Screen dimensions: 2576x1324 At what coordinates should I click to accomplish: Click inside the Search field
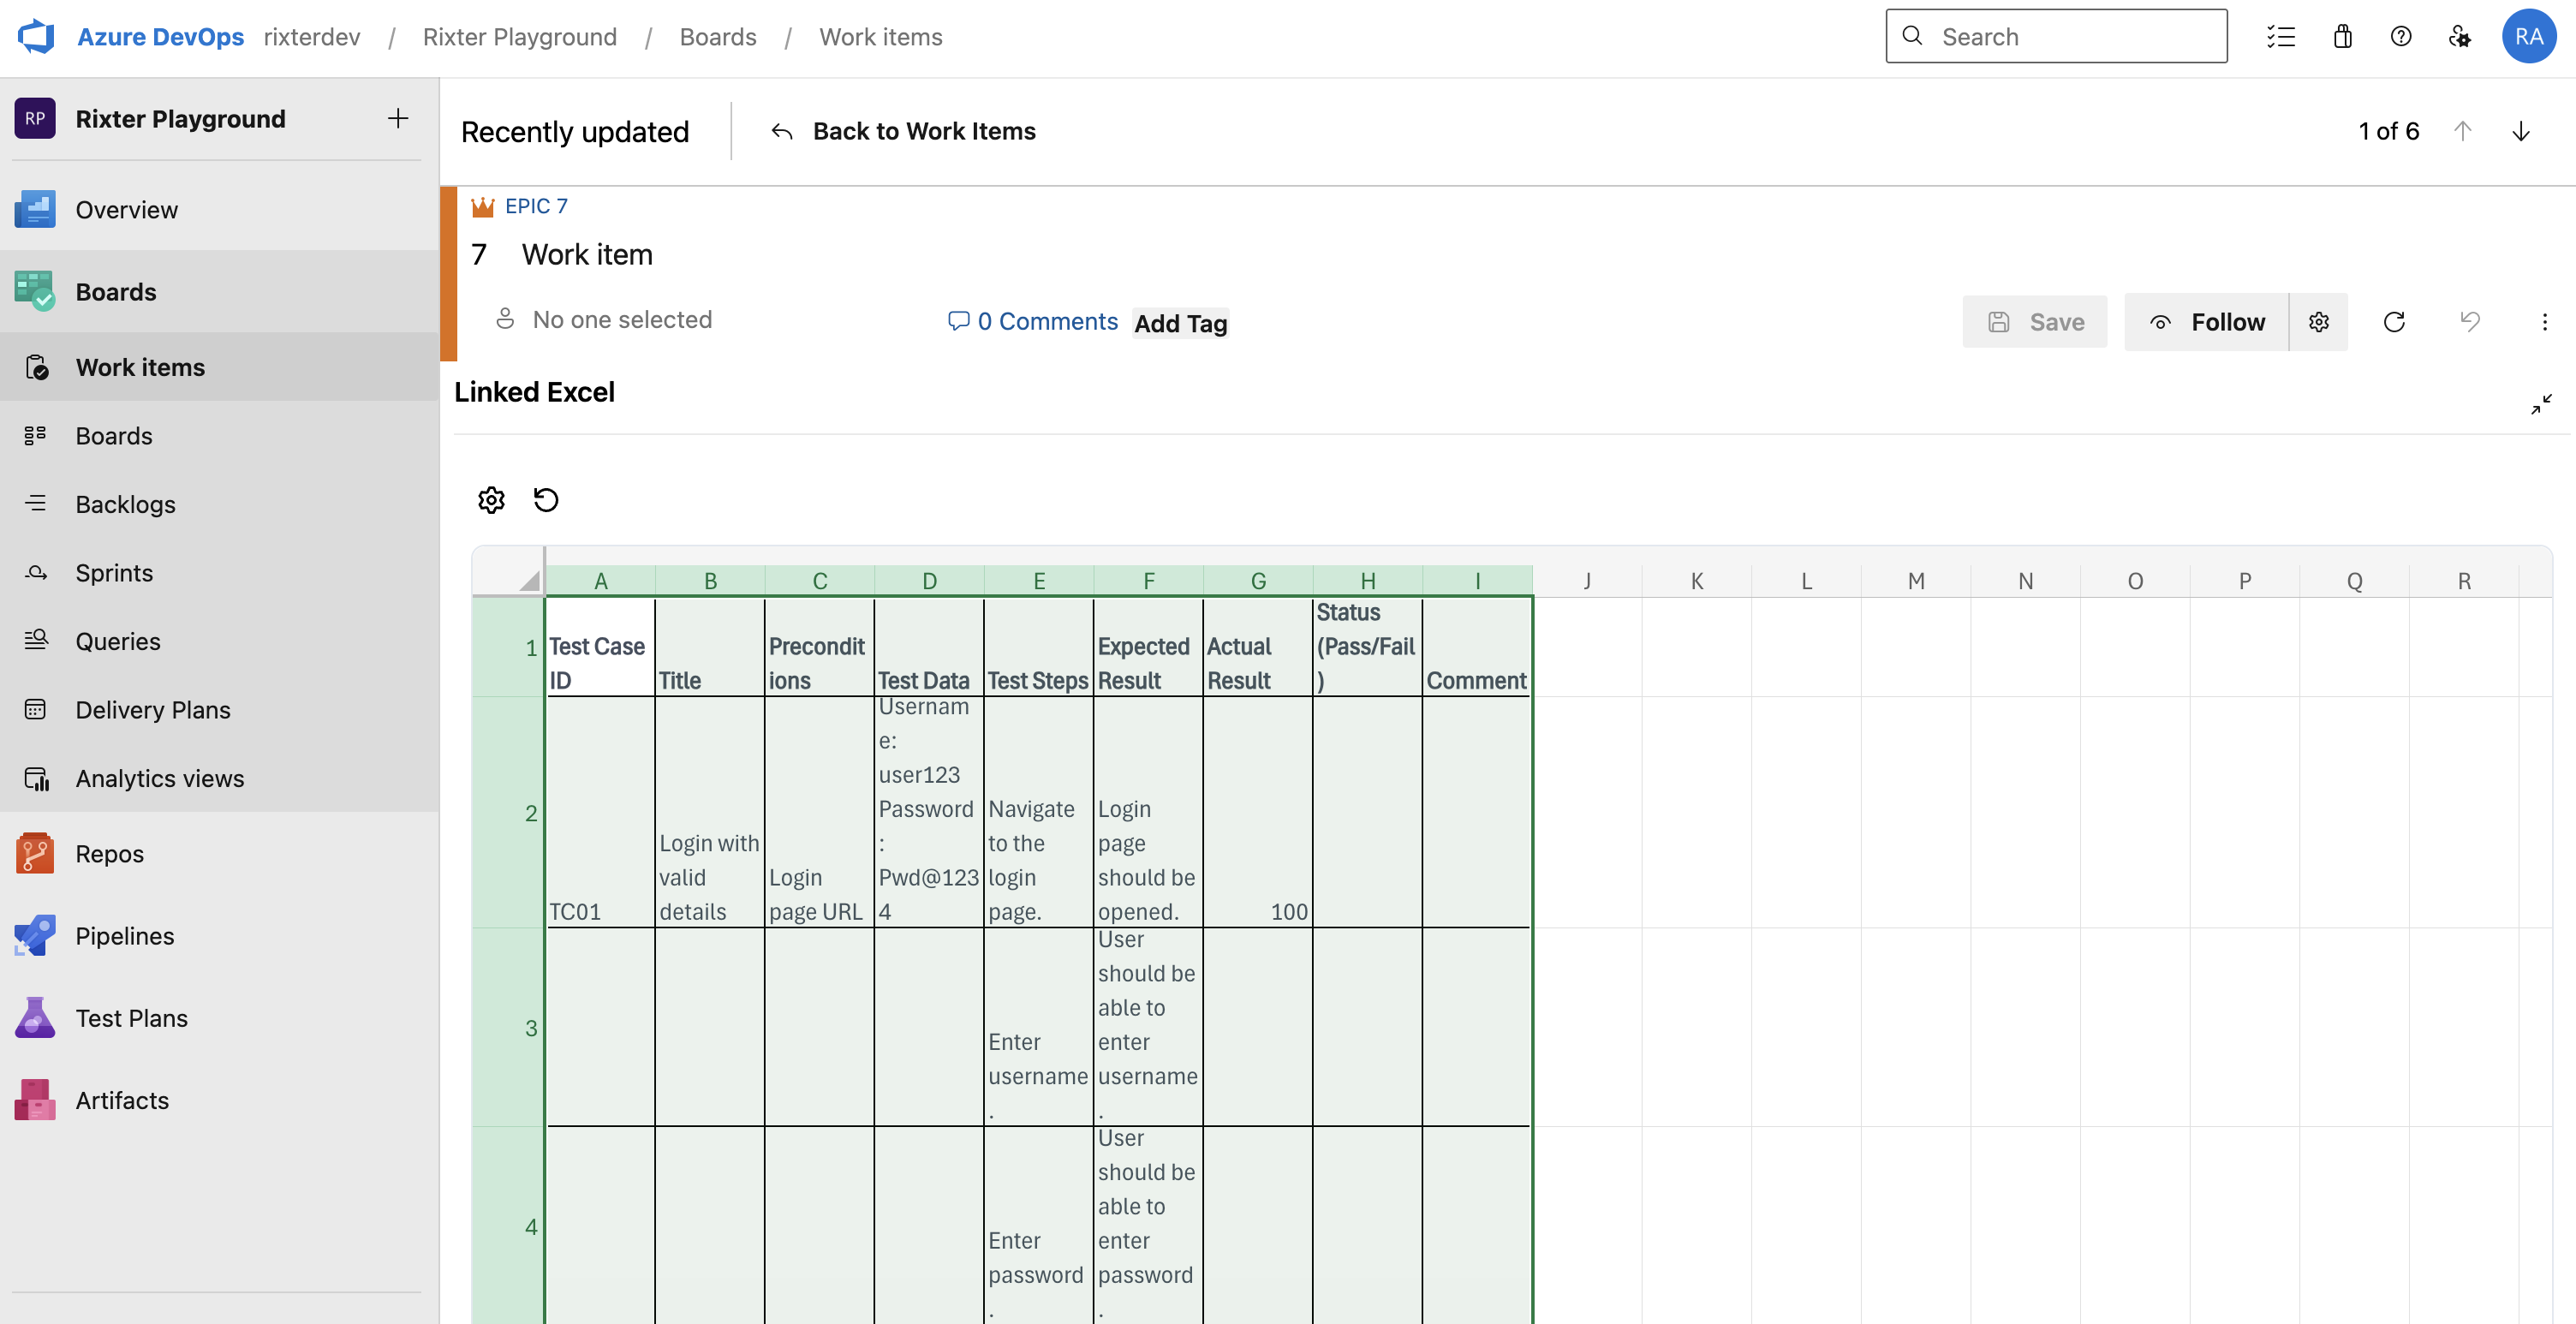coord(2055,36)
